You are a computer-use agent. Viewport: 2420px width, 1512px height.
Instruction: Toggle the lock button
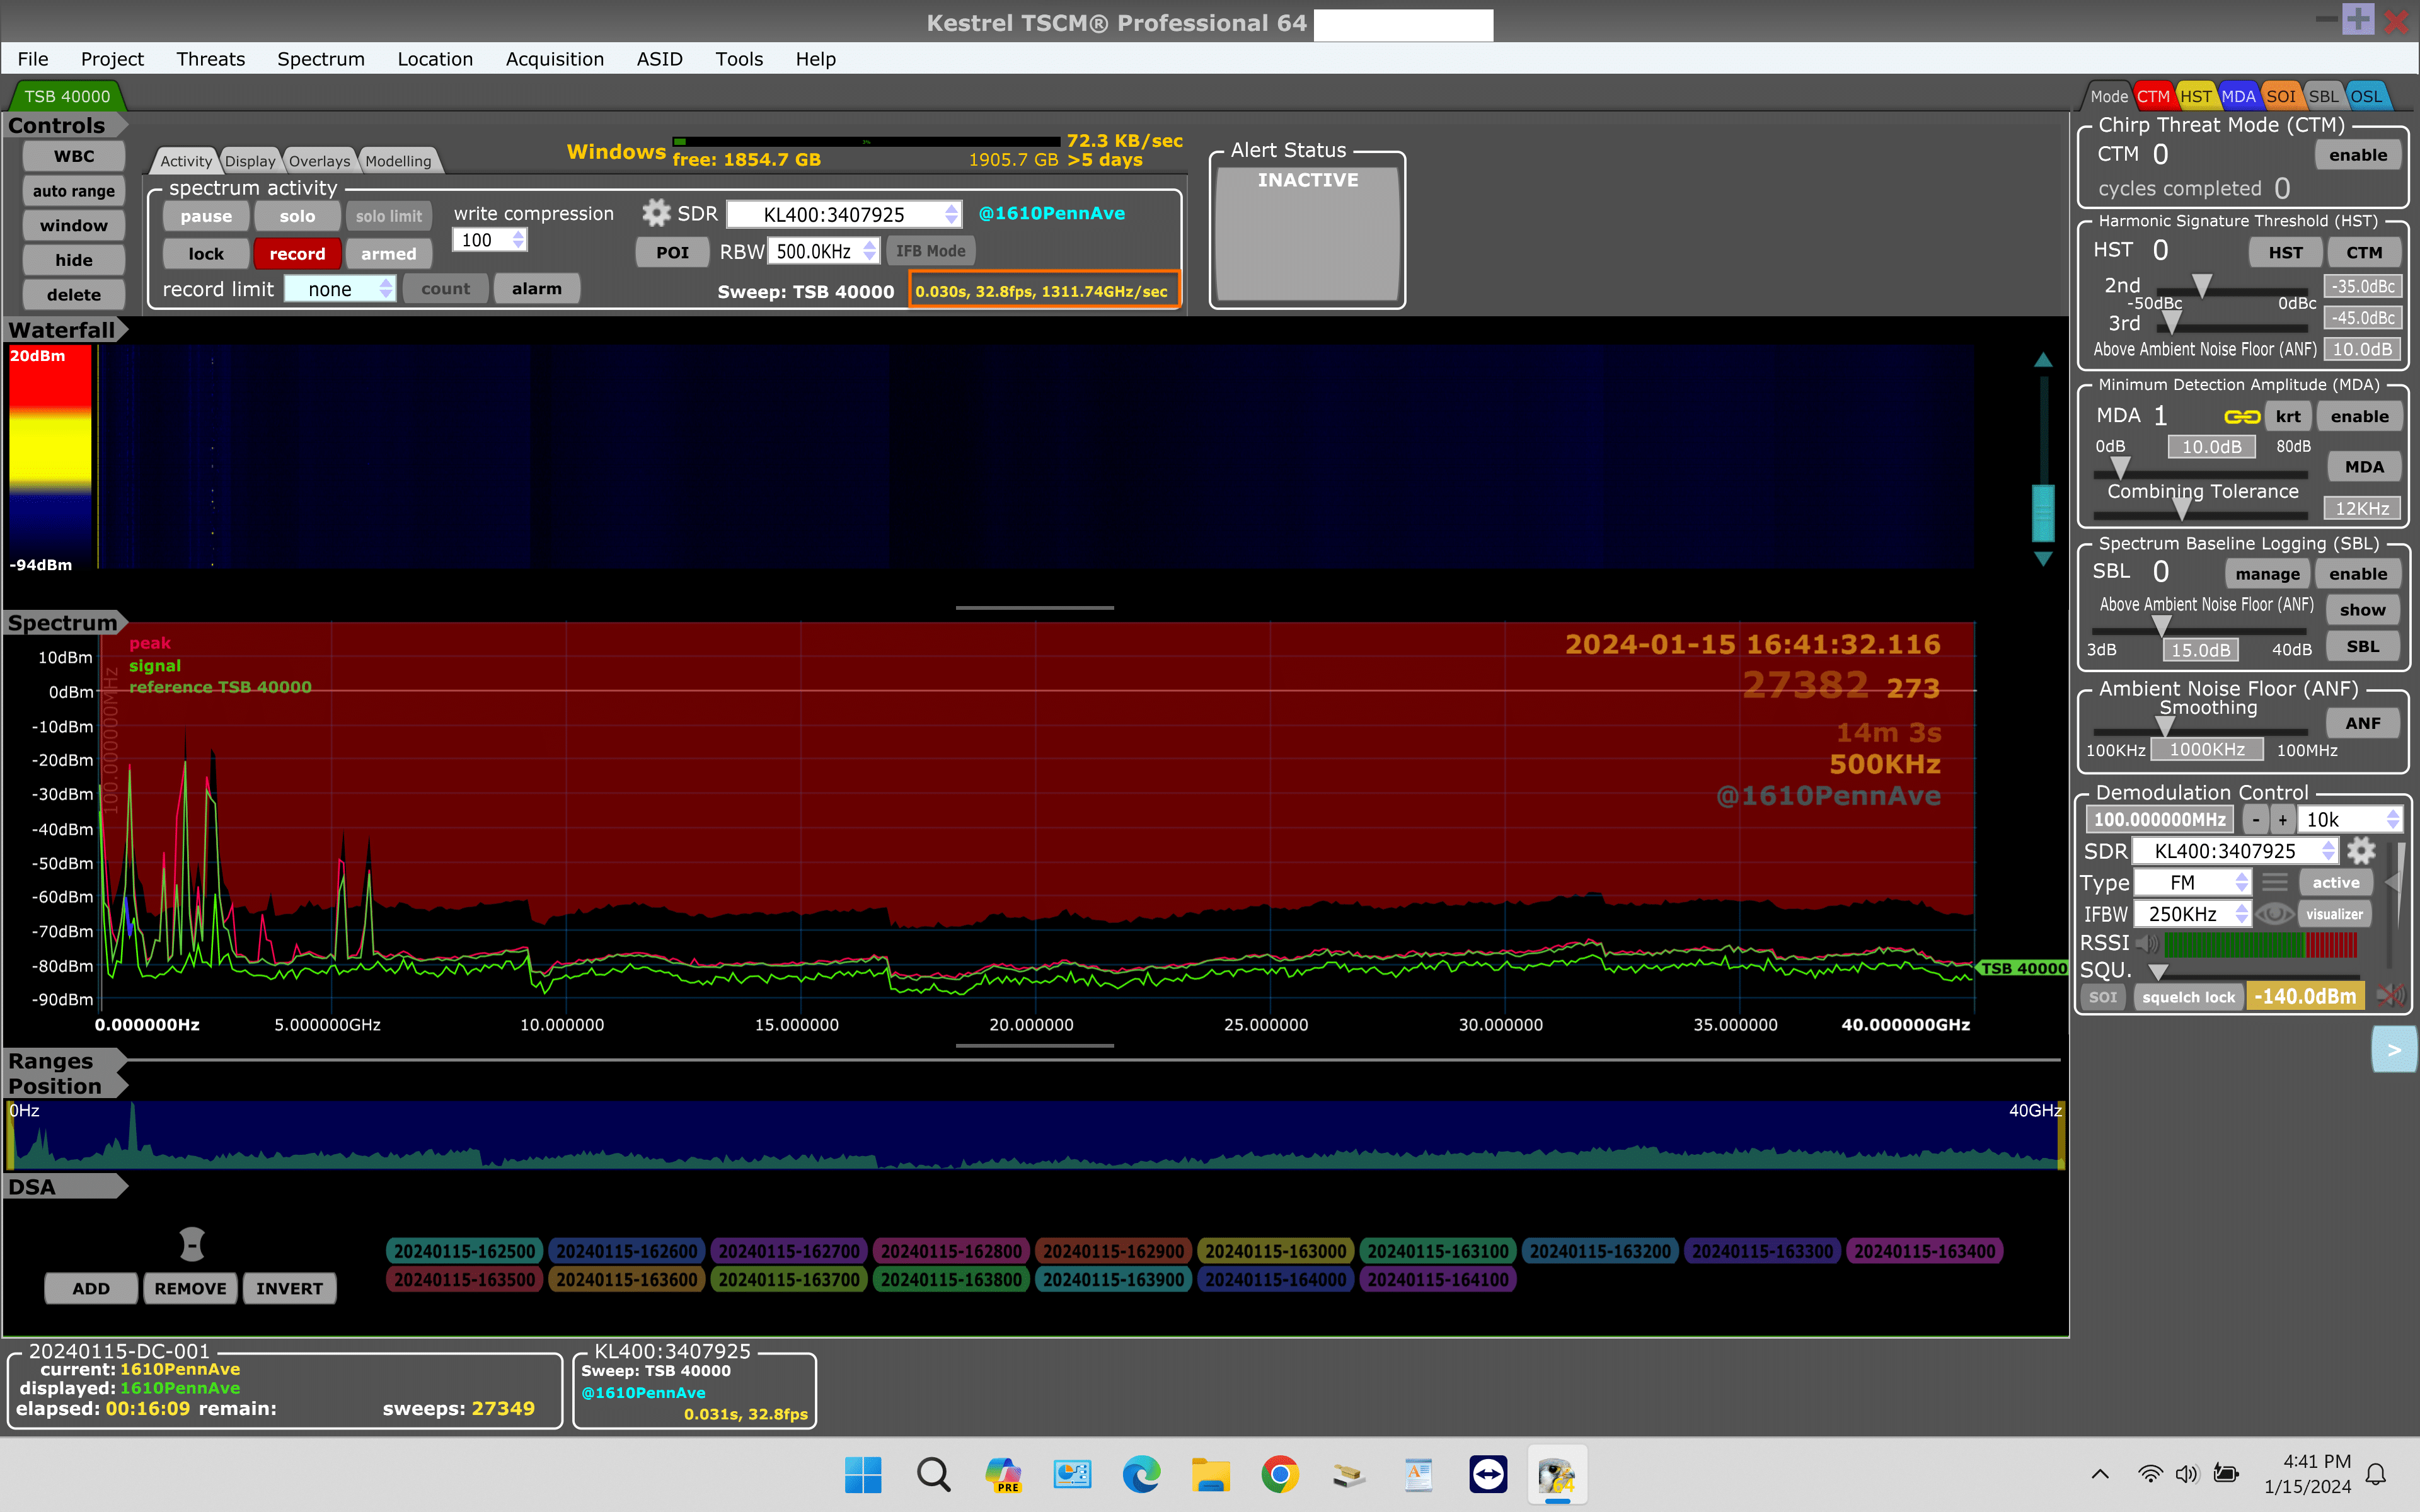(206, 254)
